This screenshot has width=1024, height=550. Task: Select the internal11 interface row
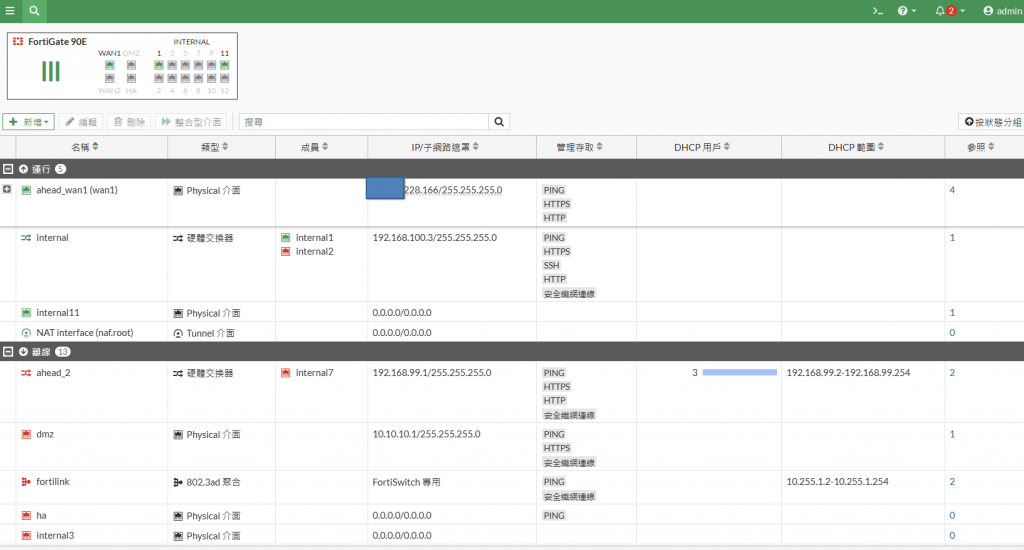coord(512,312)
